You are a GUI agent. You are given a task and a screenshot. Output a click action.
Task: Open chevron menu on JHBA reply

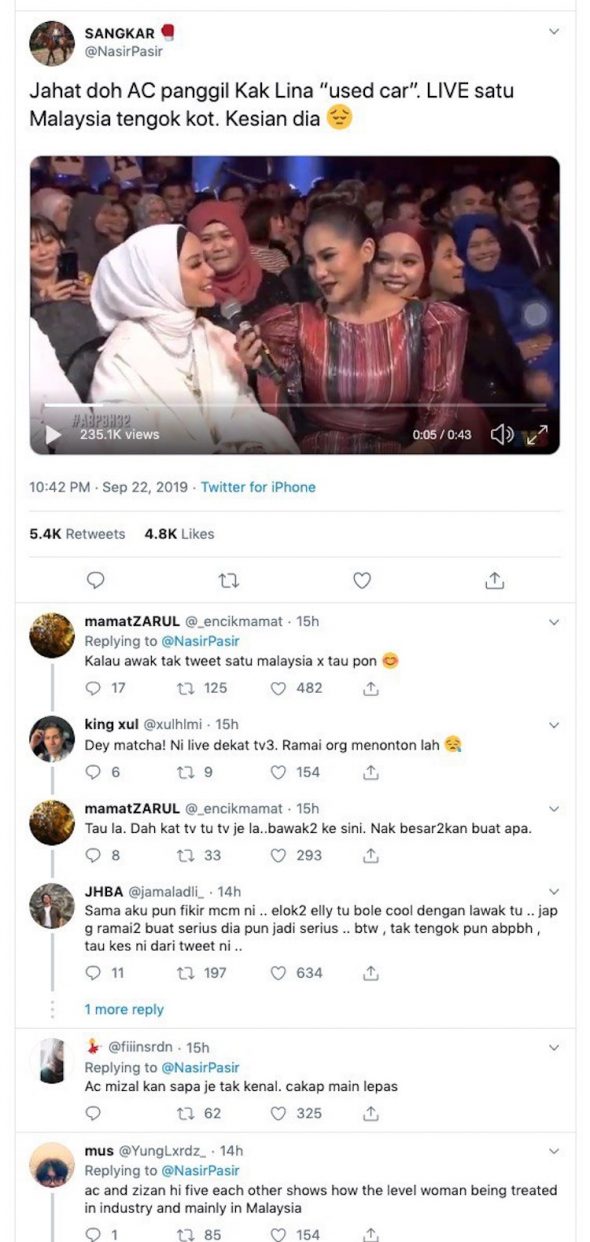pos(554,892)
